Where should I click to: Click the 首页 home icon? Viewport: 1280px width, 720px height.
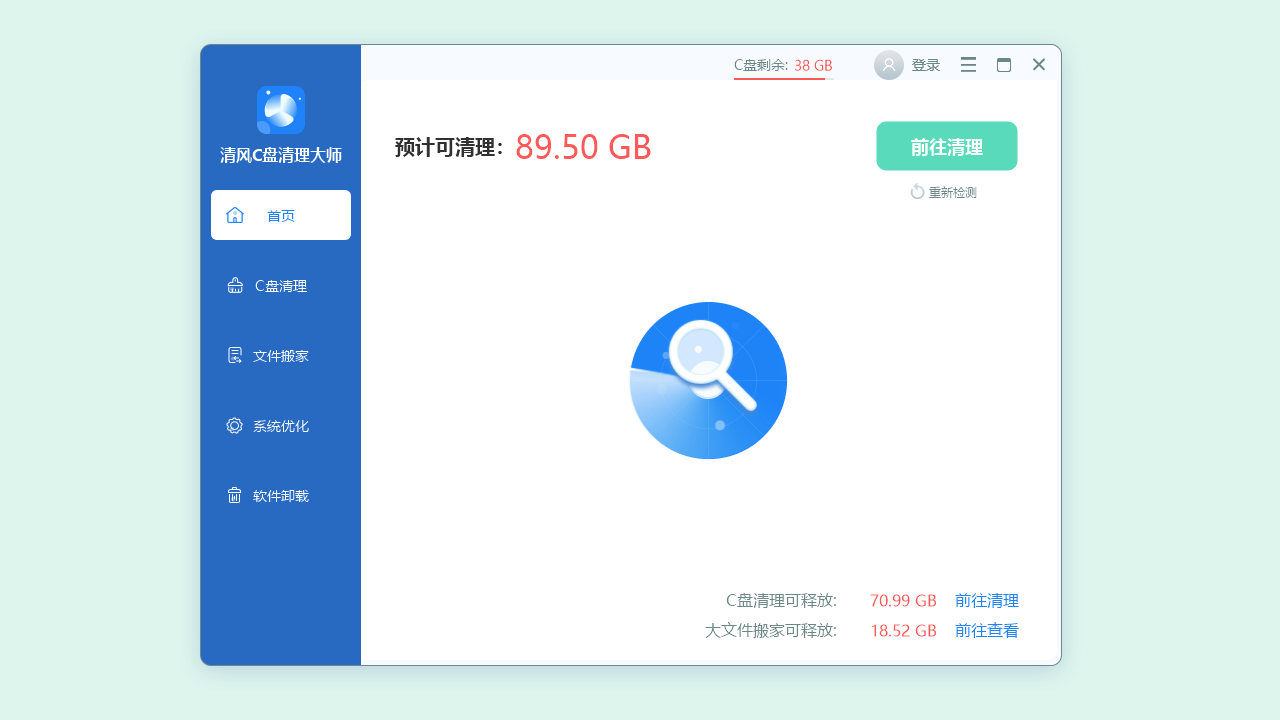point(235,214)
